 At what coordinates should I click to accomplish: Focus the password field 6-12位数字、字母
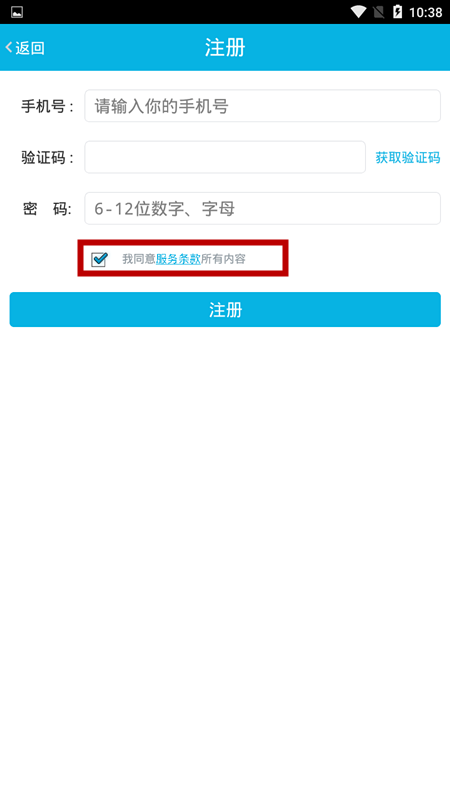click(x=262, y=208)
